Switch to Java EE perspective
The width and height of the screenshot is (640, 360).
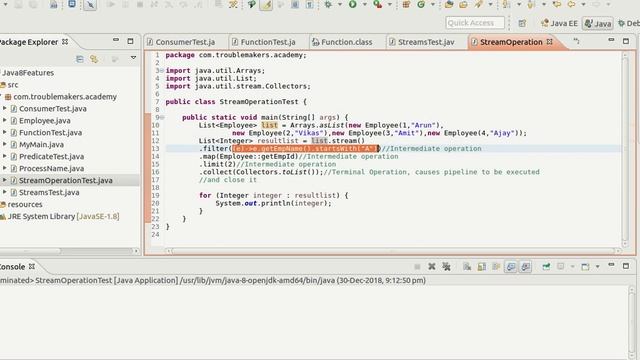(559, 23)
